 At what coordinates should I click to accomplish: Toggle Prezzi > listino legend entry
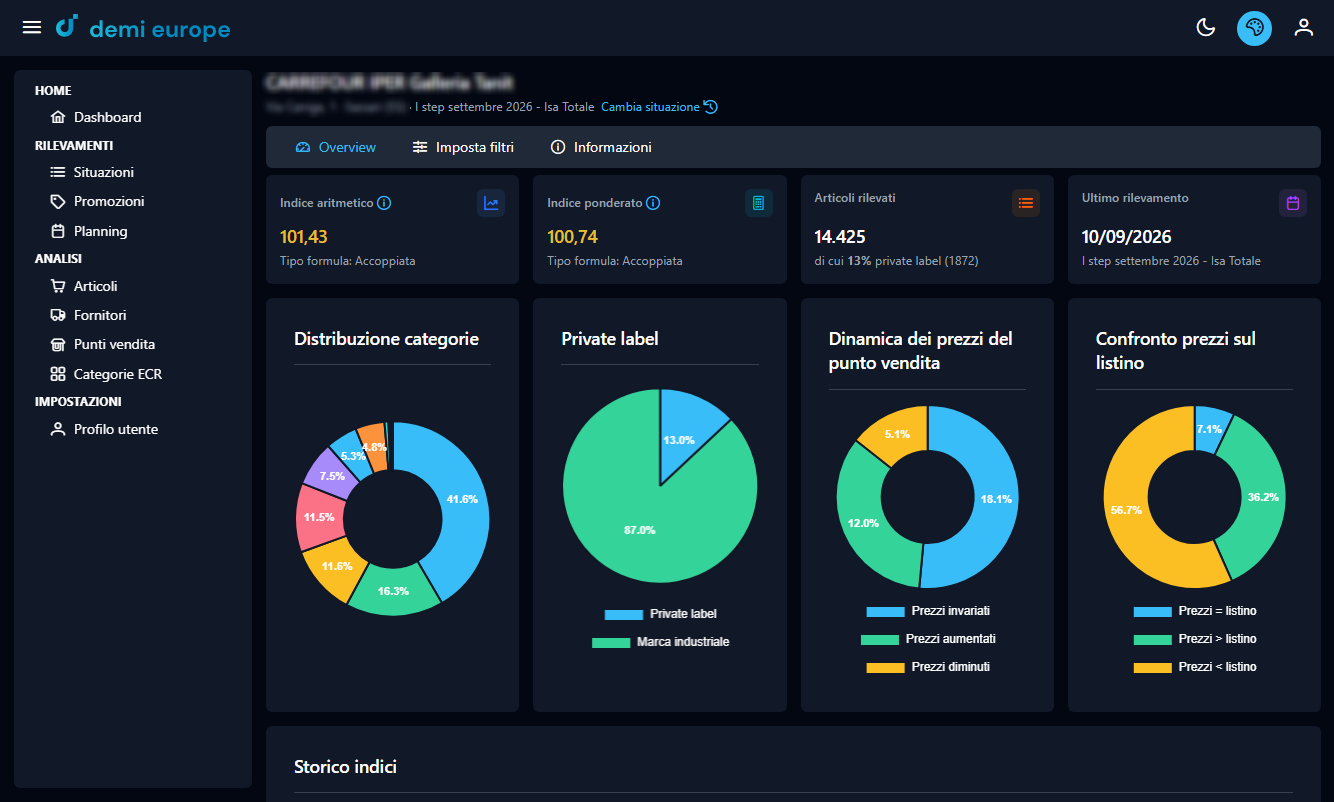click(x=1195, y=639)
